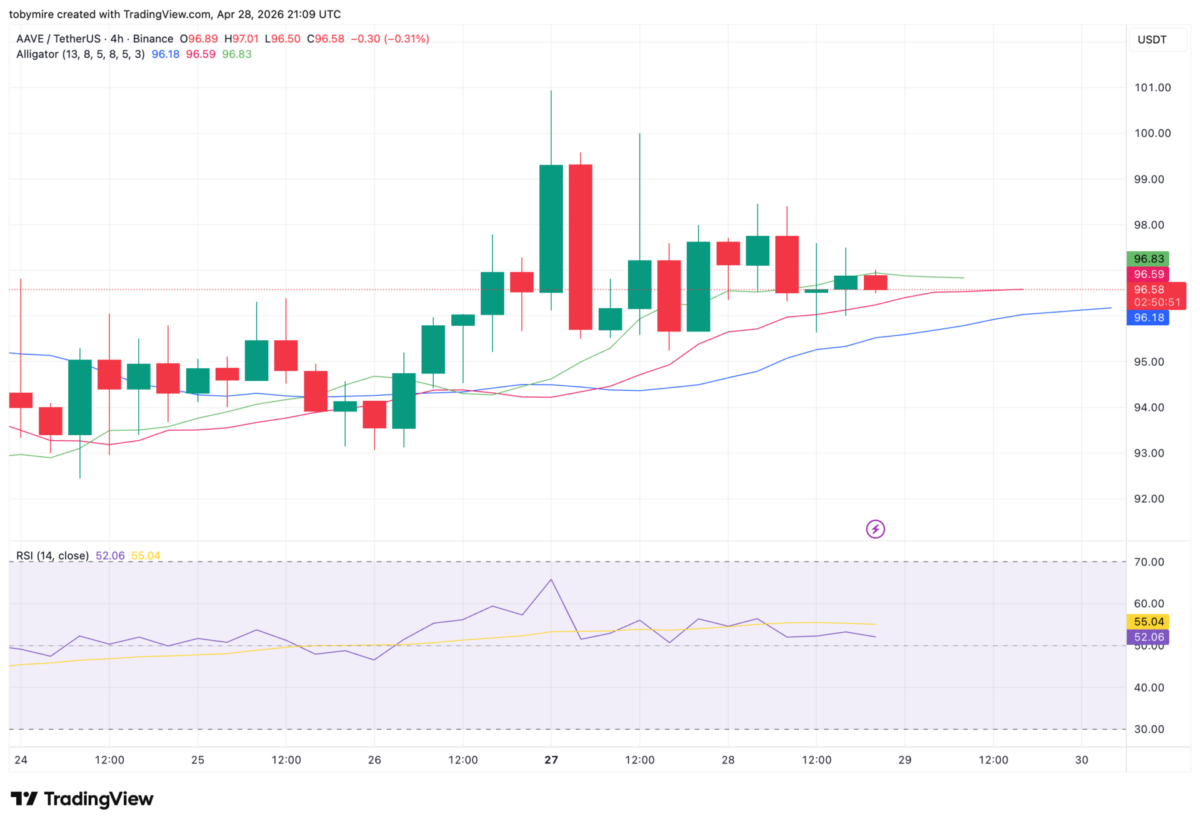Click the 70.00 level on RSI axis
This screenshot has width=1200, height=826.
(x=1149, y=562)
